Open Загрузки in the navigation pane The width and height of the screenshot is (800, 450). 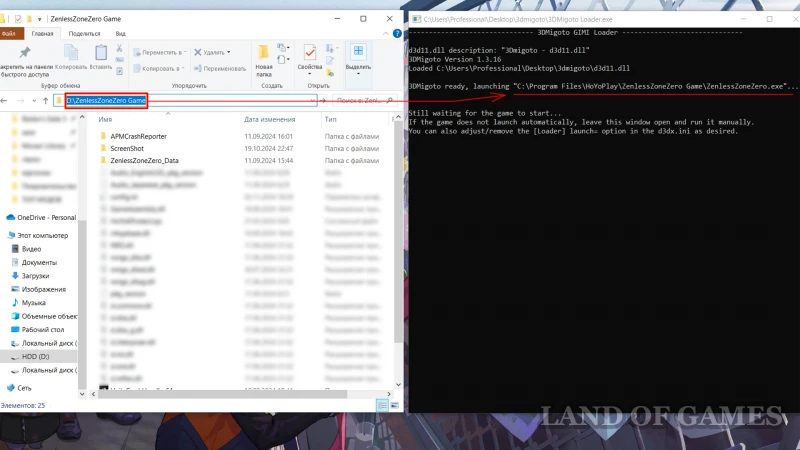pos(35,276)
